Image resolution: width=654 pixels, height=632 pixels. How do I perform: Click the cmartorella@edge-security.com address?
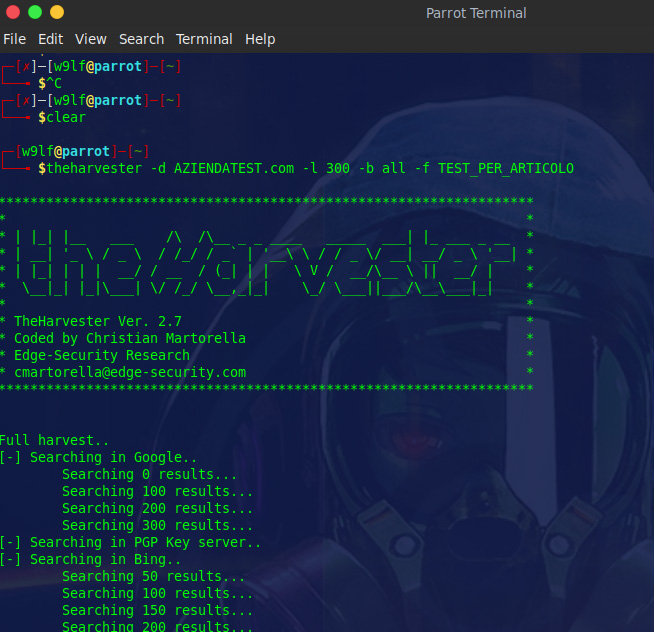coord(130,372)
